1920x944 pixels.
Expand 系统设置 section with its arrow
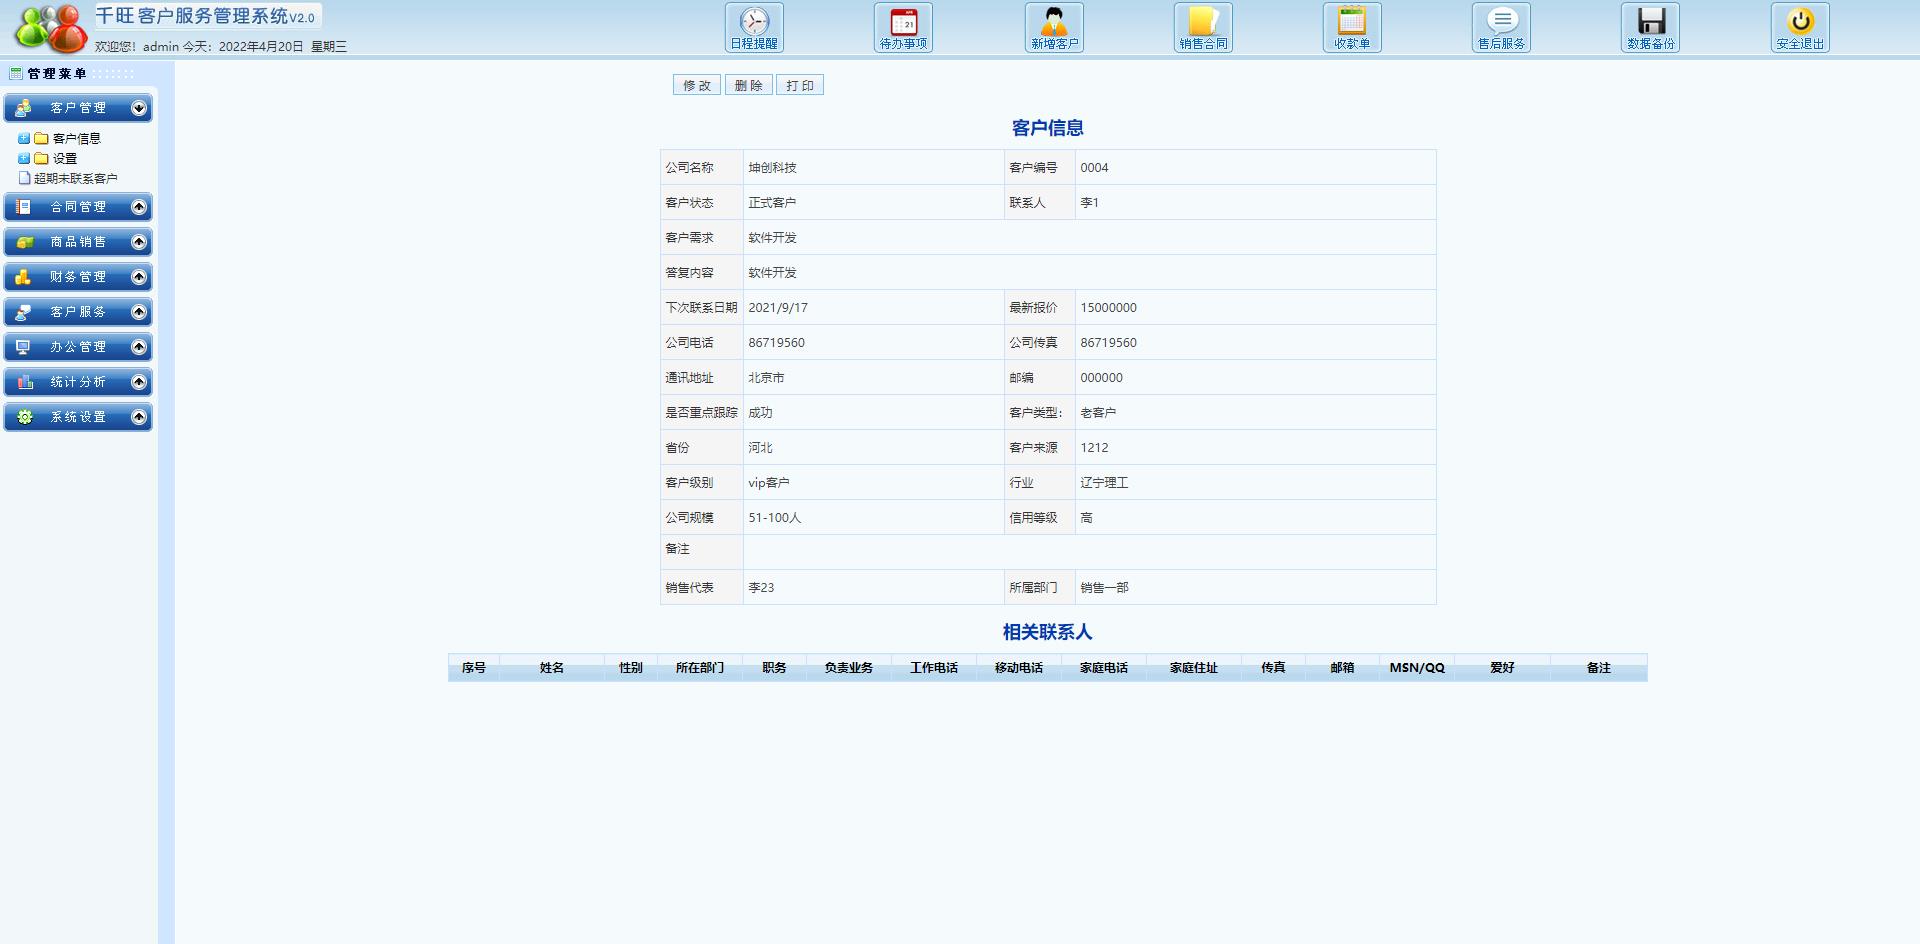[139, 417]
